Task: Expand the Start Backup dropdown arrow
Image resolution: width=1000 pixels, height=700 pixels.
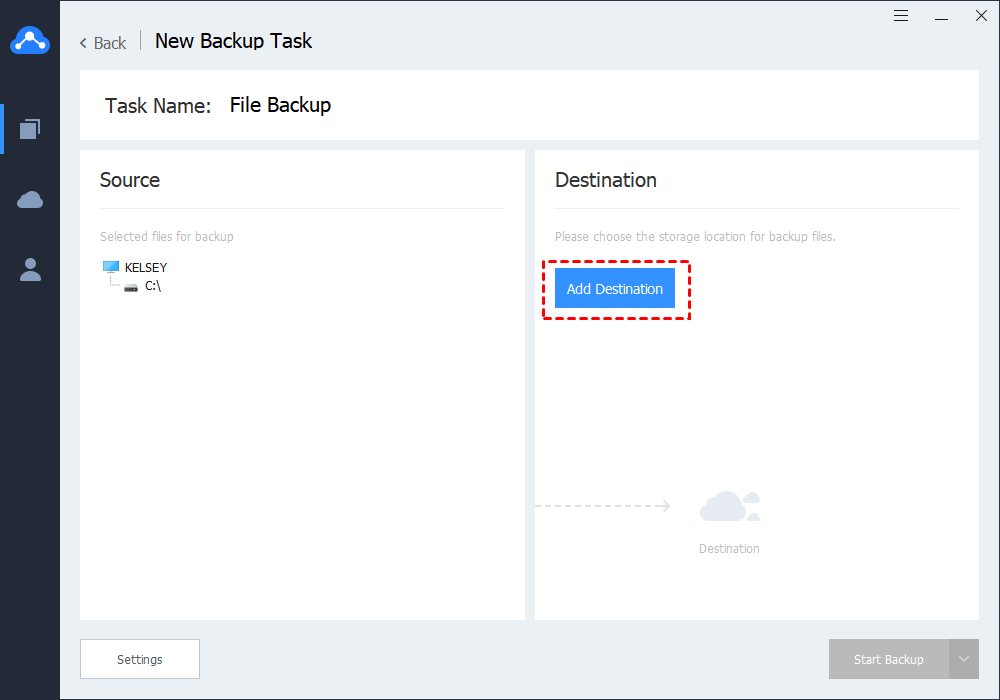Action: click(964, 659)
